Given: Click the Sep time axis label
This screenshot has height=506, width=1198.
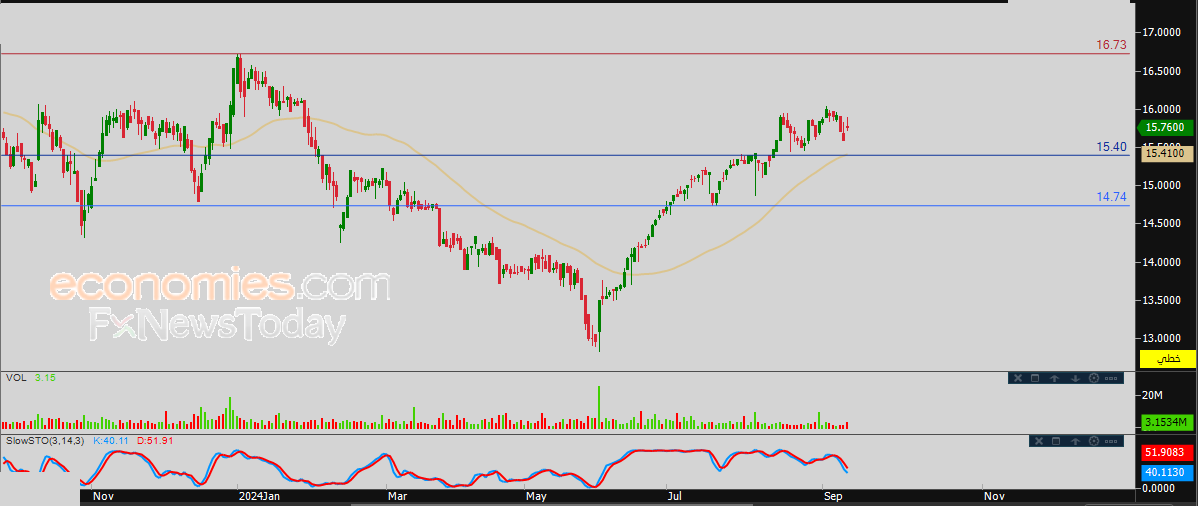Looking at the screenshot, I should 831,497.
